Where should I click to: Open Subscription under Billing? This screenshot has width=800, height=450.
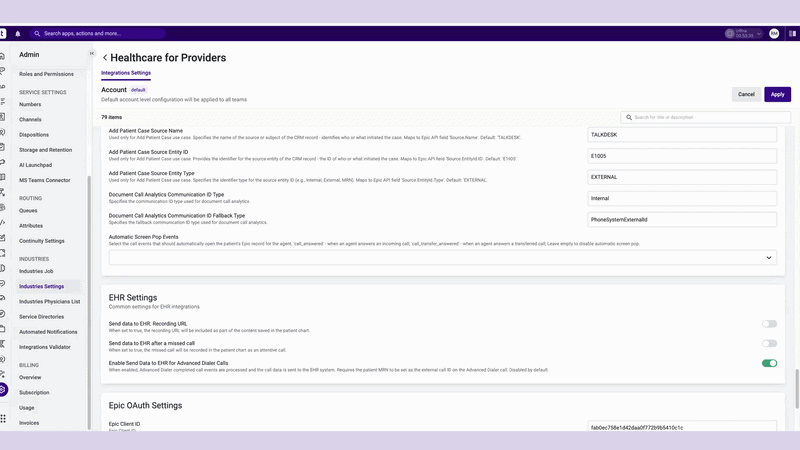coord(34,392)
